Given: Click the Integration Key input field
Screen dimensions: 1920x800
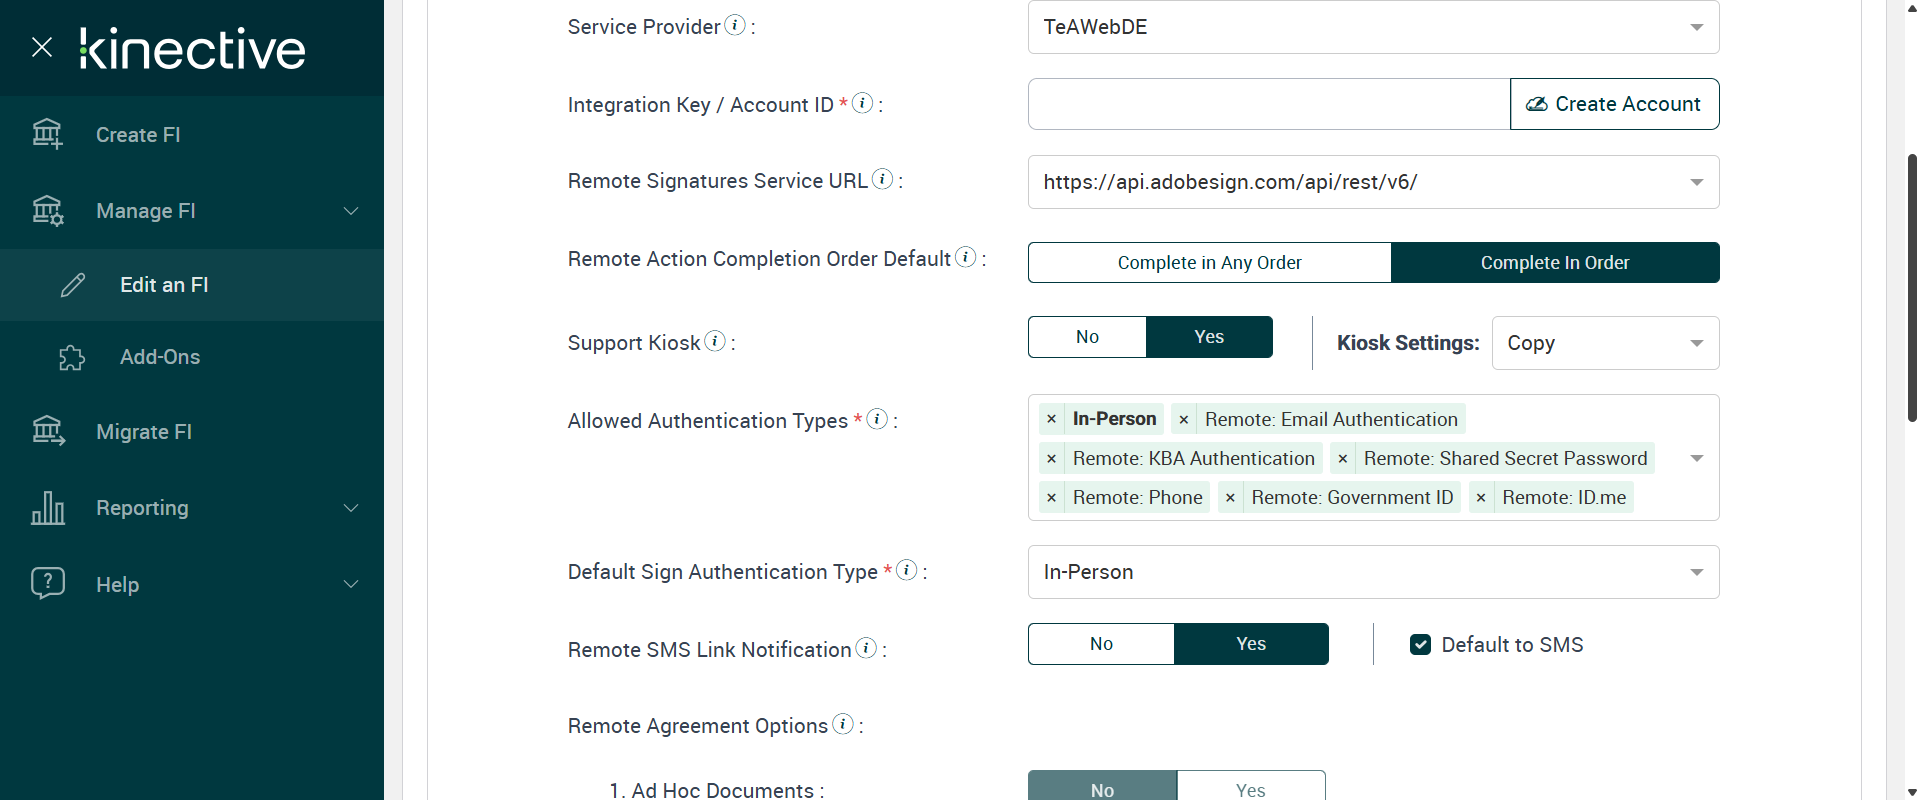Looking at the screenshot, I should click(1268, 104).
